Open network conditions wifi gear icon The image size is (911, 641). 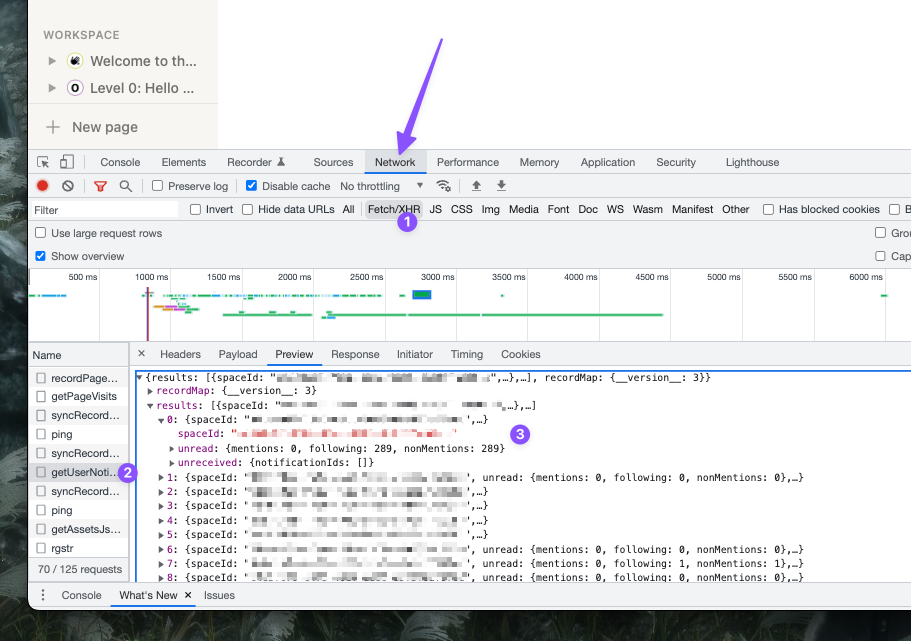click(x=444, y=186)
